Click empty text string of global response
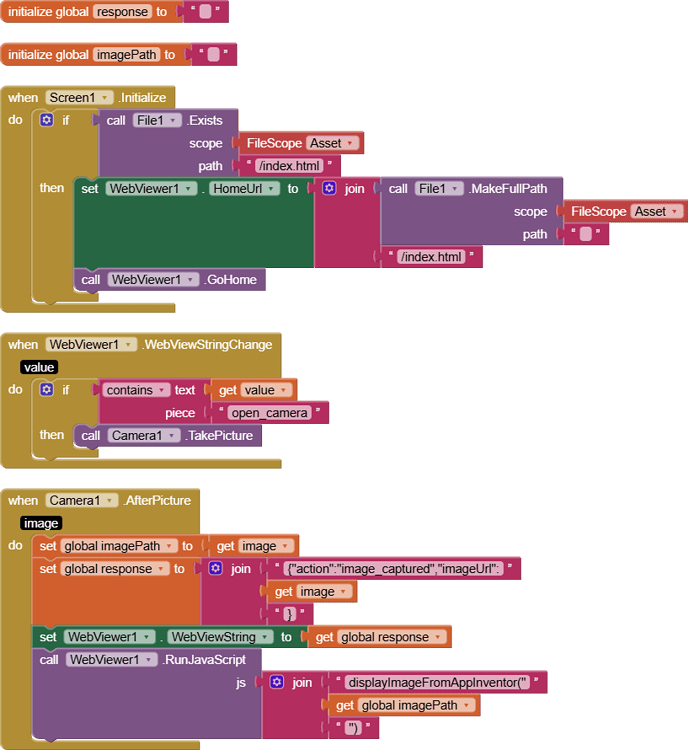The height and width of the screenshot is (750, 688). point(205,11)
